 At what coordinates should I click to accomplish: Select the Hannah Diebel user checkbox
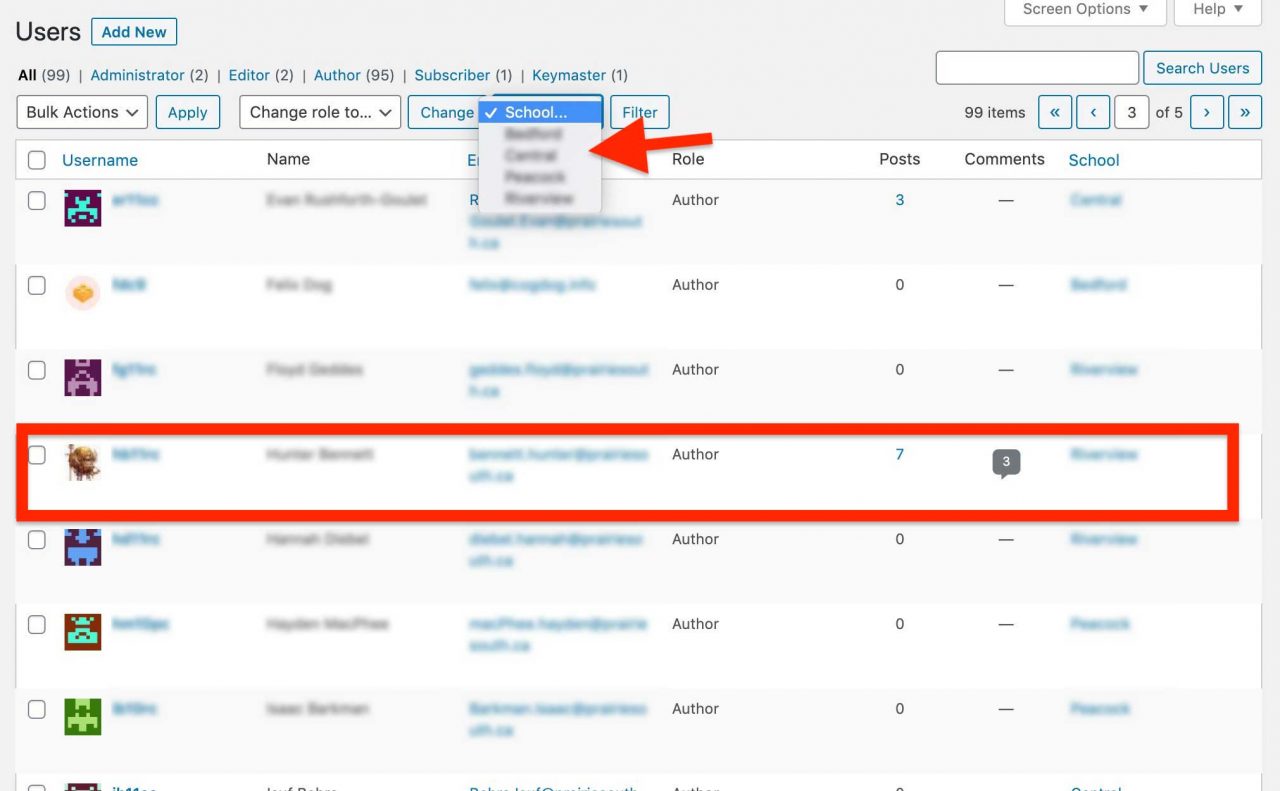pyautogui.click(x=37, y=540)
